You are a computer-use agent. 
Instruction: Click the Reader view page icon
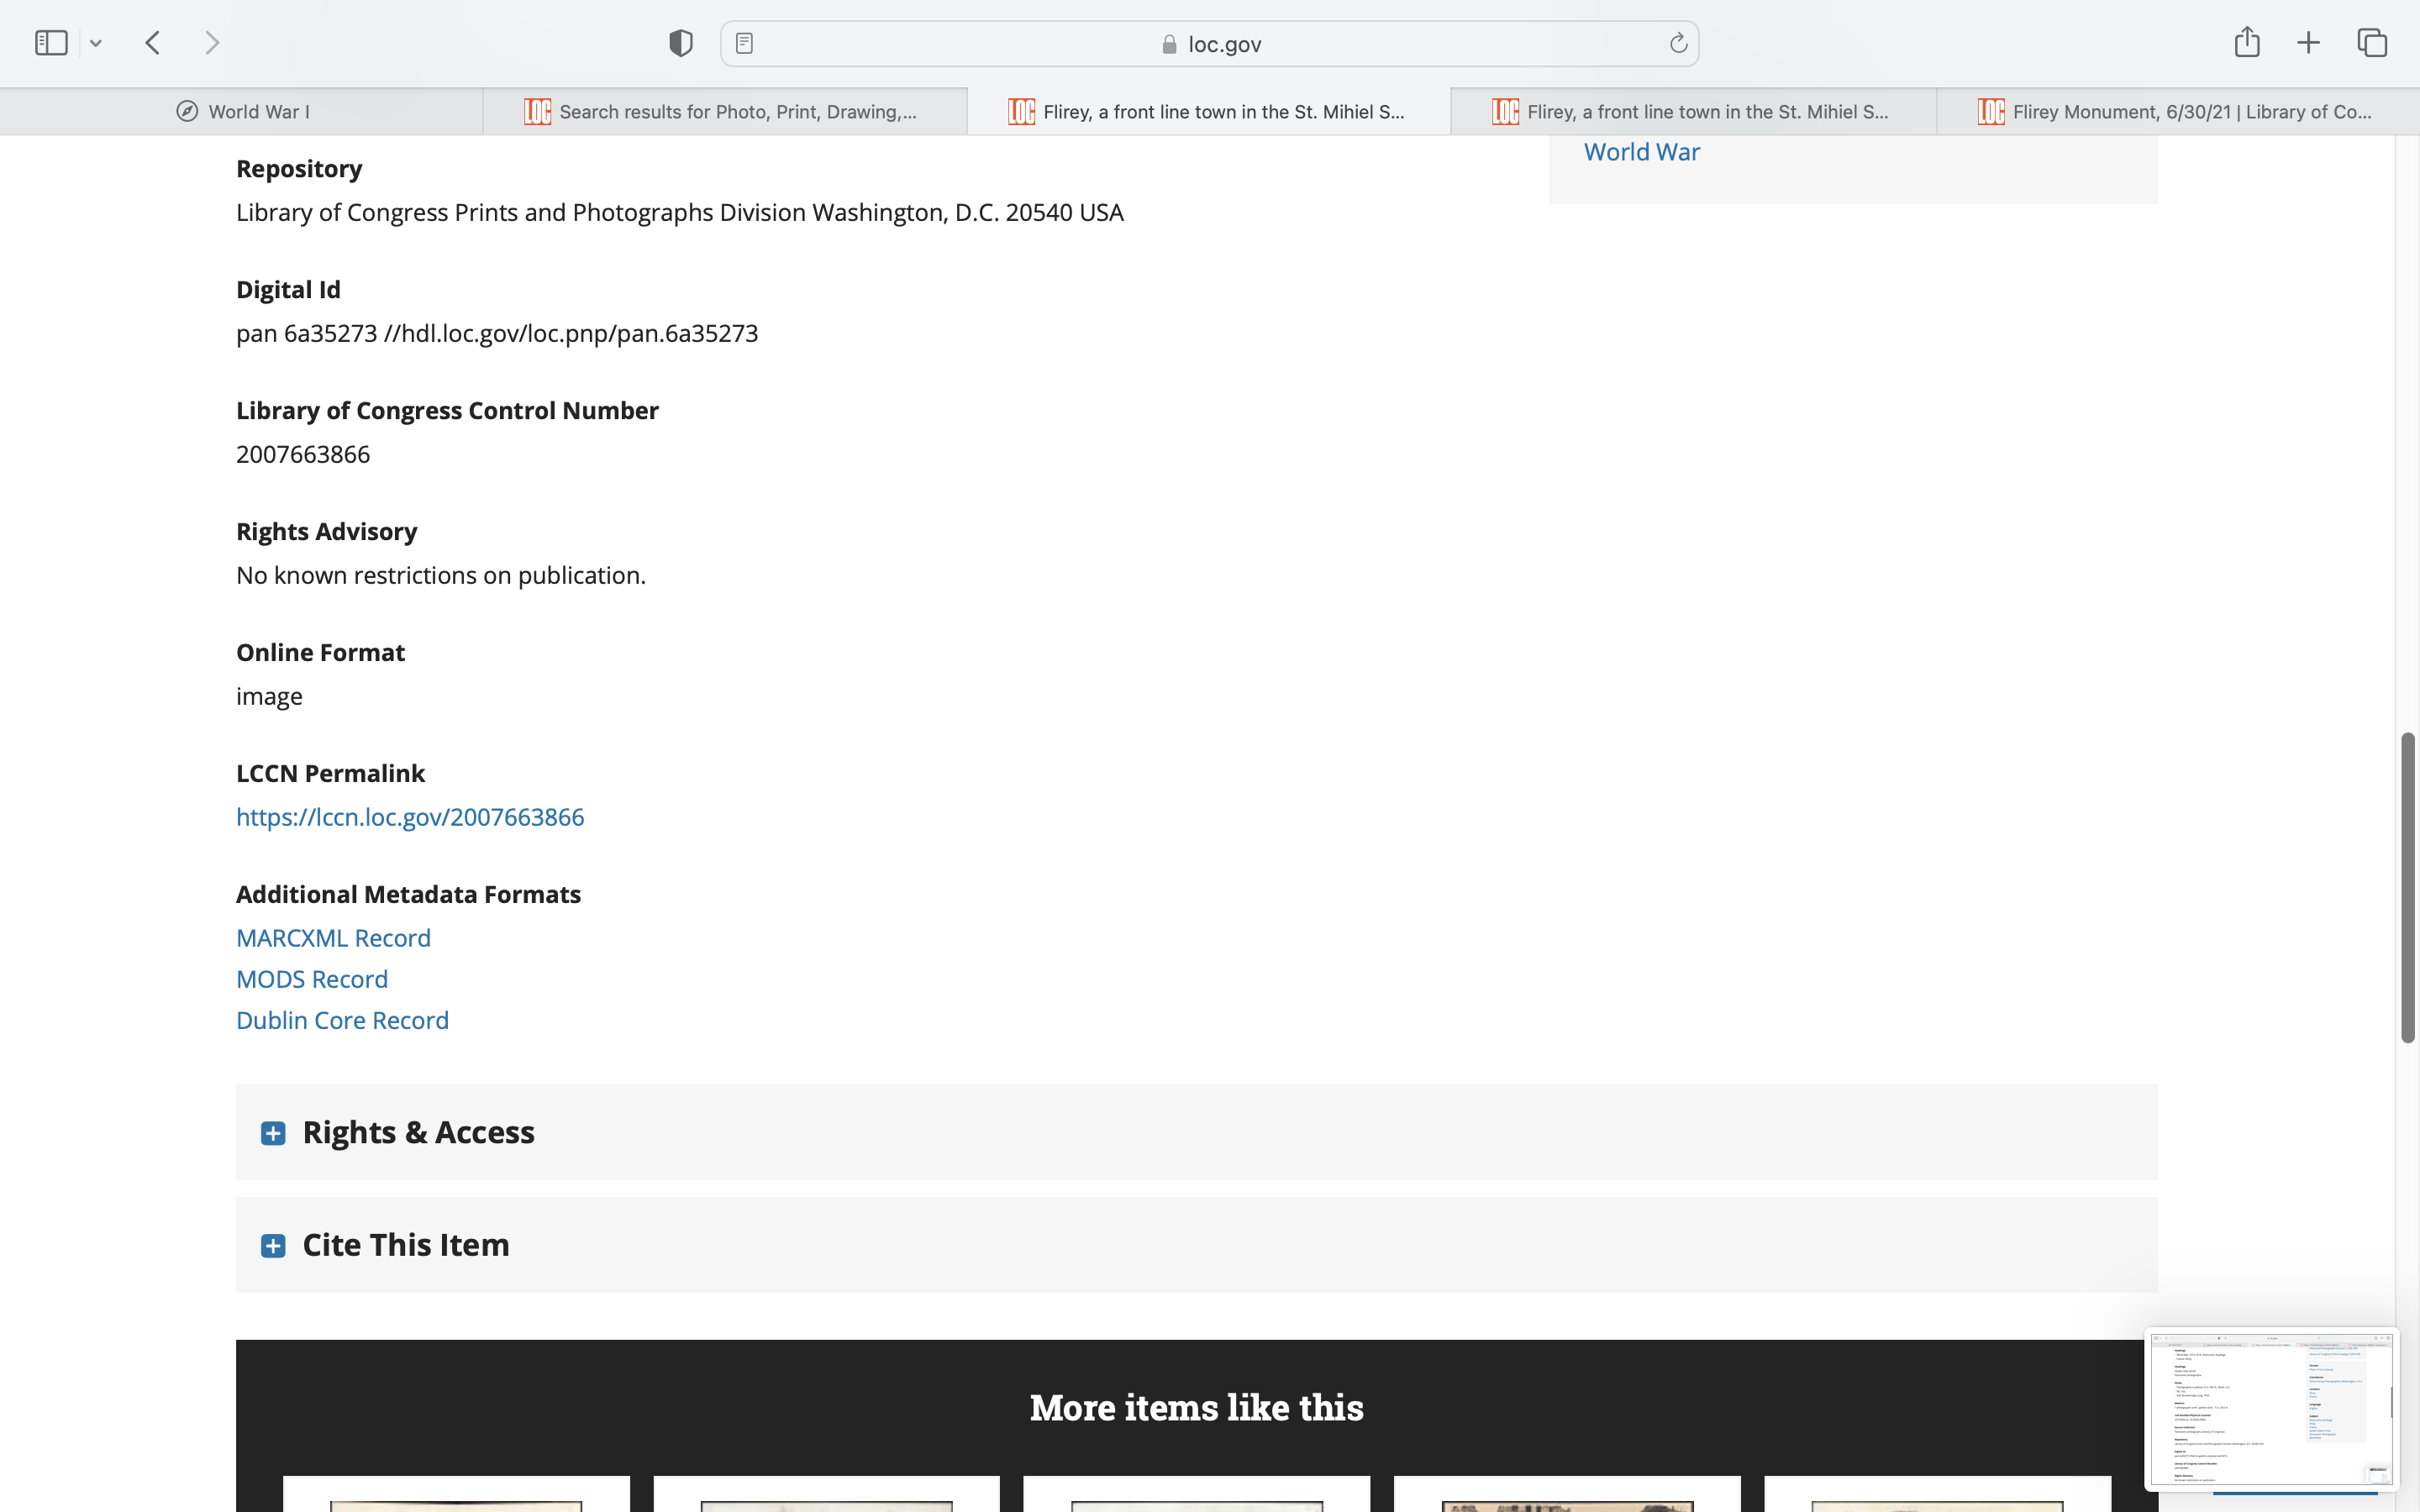[744, 43]
